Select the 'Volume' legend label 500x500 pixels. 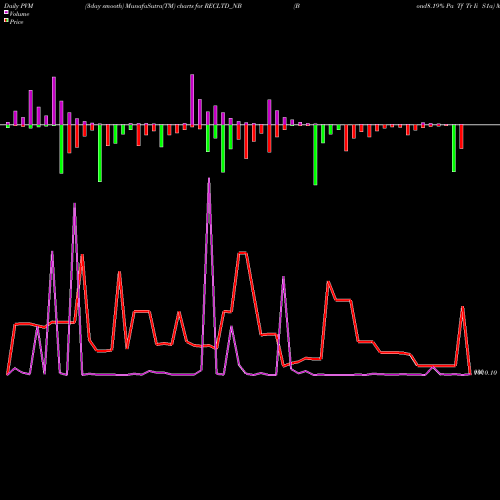[x=19, y=14]
